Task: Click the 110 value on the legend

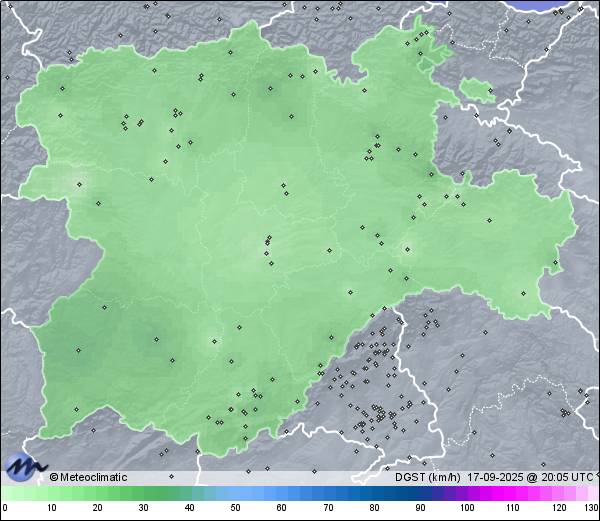Action: tap(513, 508)
